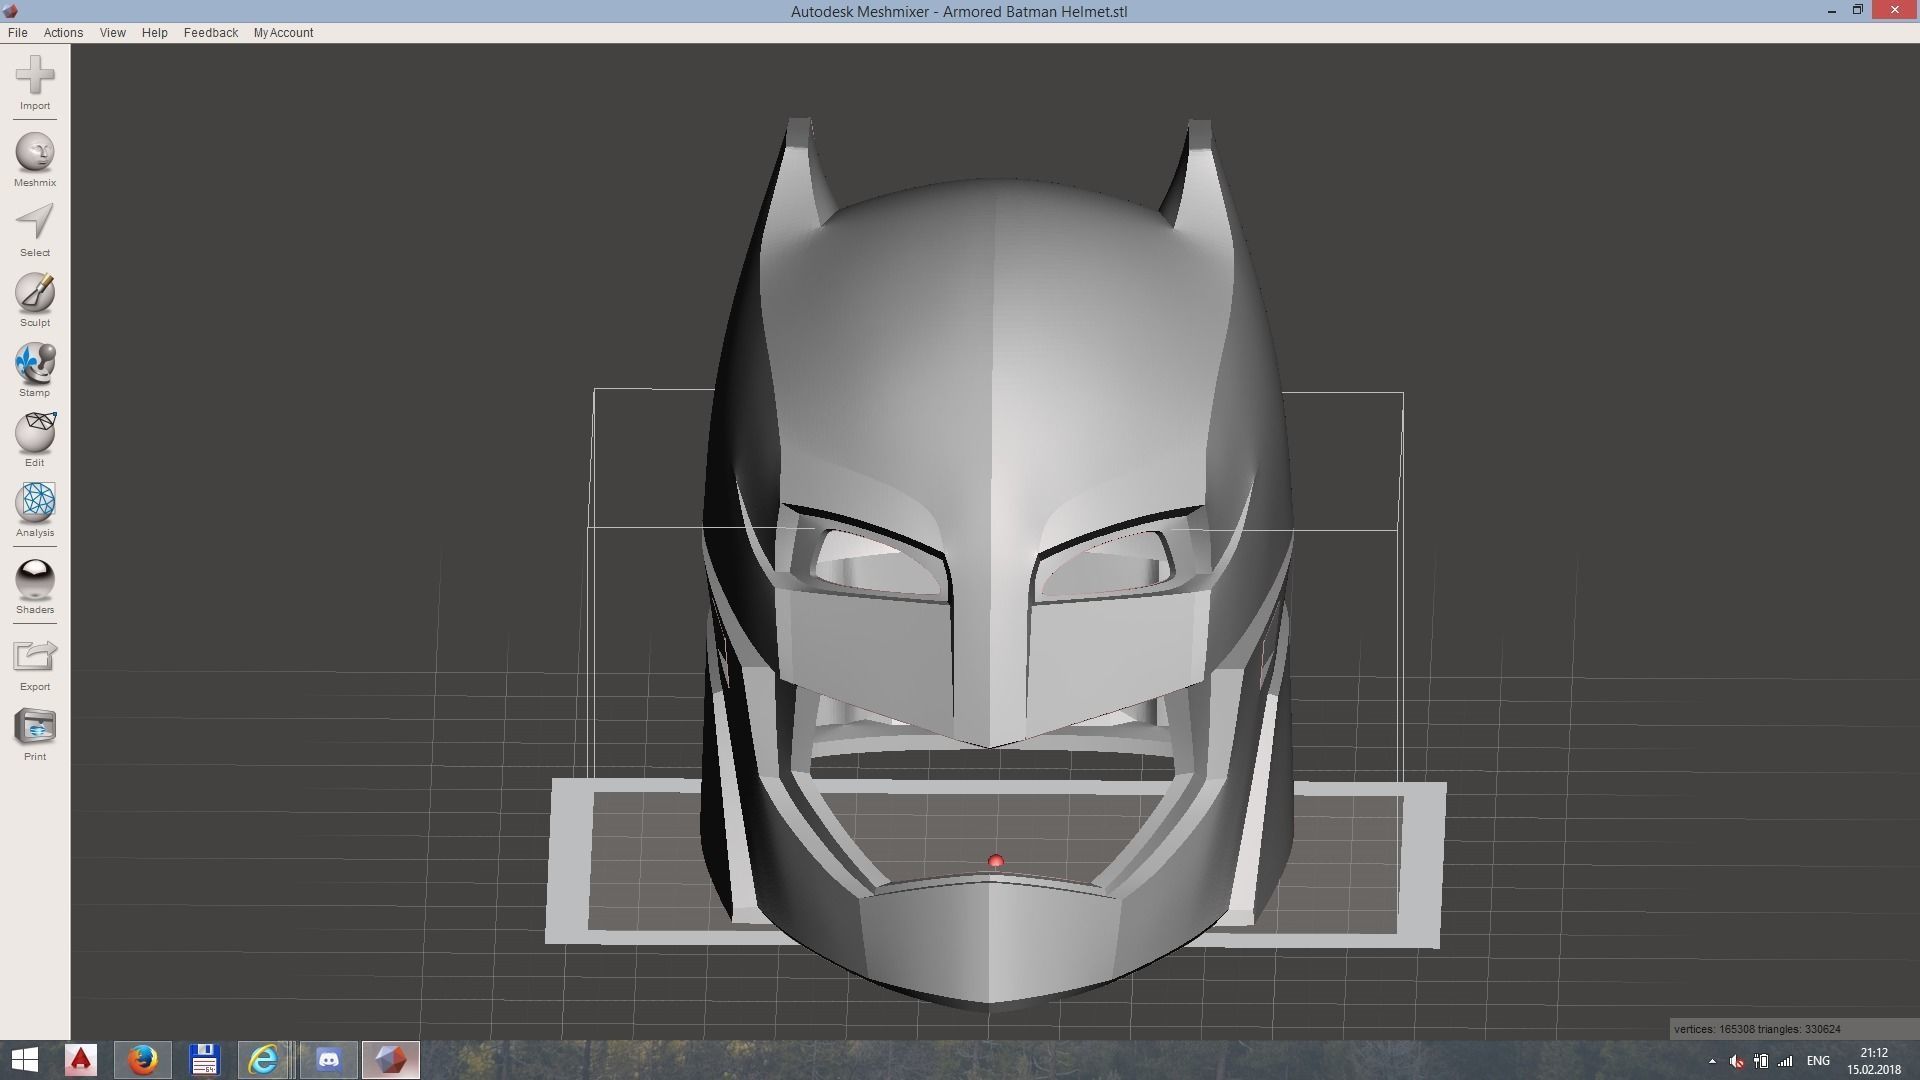1920x1080 pixels.
Task: Open the File menu
Action: [x=17, y=33]
